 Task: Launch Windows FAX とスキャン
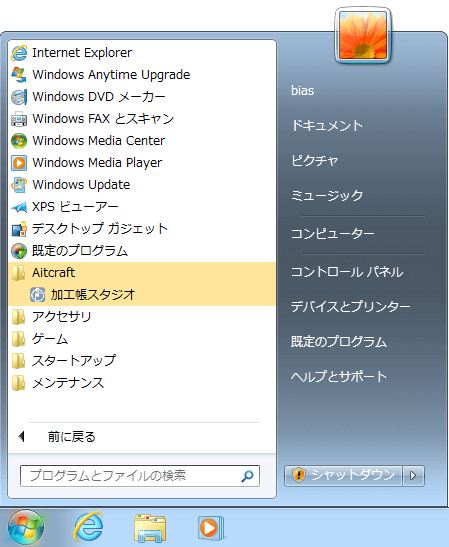(142, 119)
